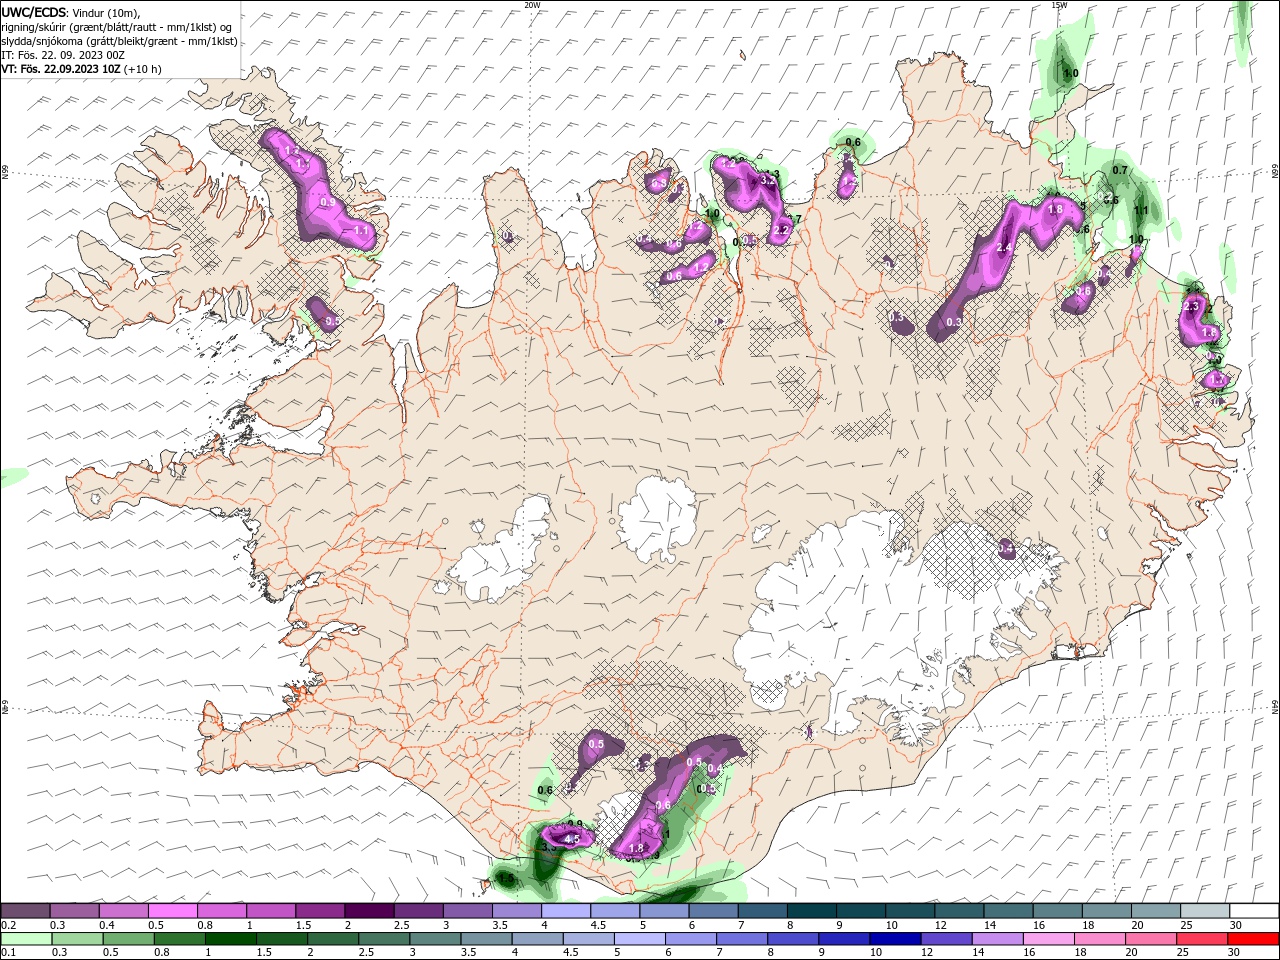Viewport: 1280px width, 960px height.
Task: Select sleet/snow scale swatch between 0.4 and 0.5
Action: click(x=123, y=910)
